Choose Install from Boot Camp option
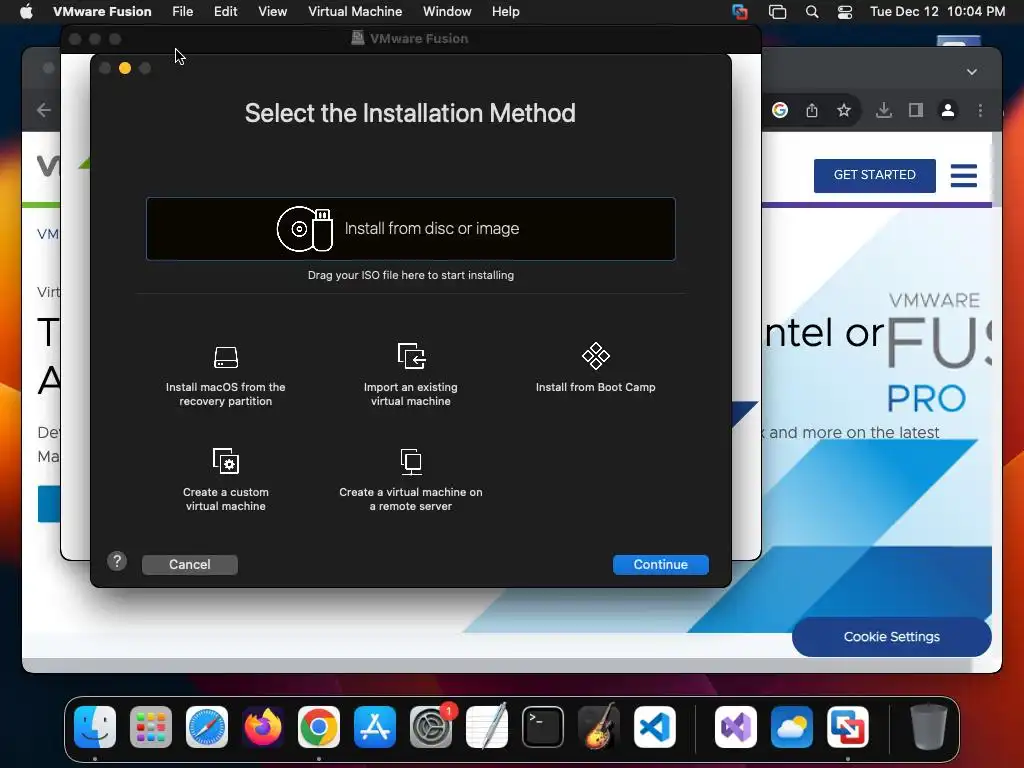Image resolution: width=1024 pixels, height=768 pixels. [x=596, y=368]
